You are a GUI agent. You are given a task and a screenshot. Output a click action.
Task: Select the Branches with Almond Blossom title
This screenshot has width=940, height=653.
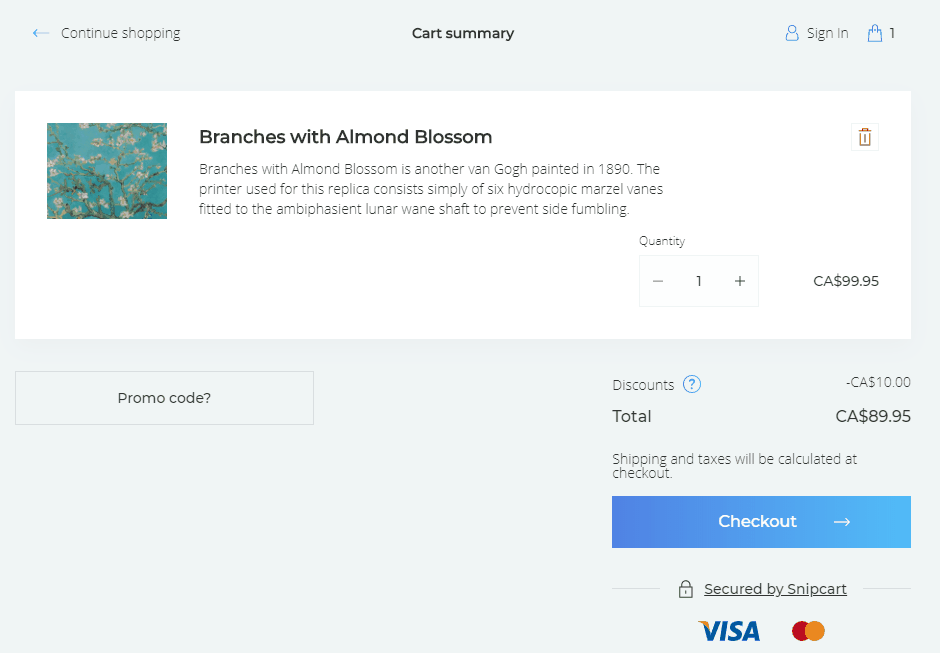[345, 137]
